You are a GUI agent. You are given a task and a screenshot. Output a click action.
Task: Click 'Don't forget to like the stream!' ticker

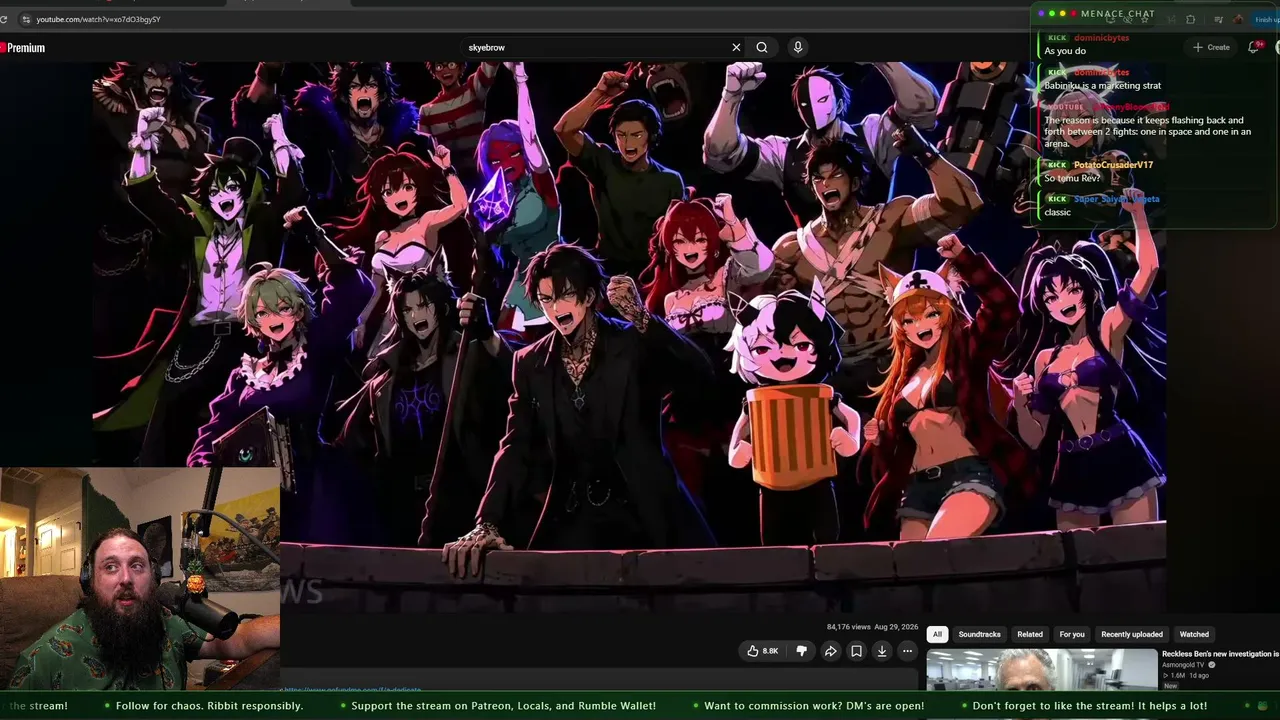(1090, 706)
